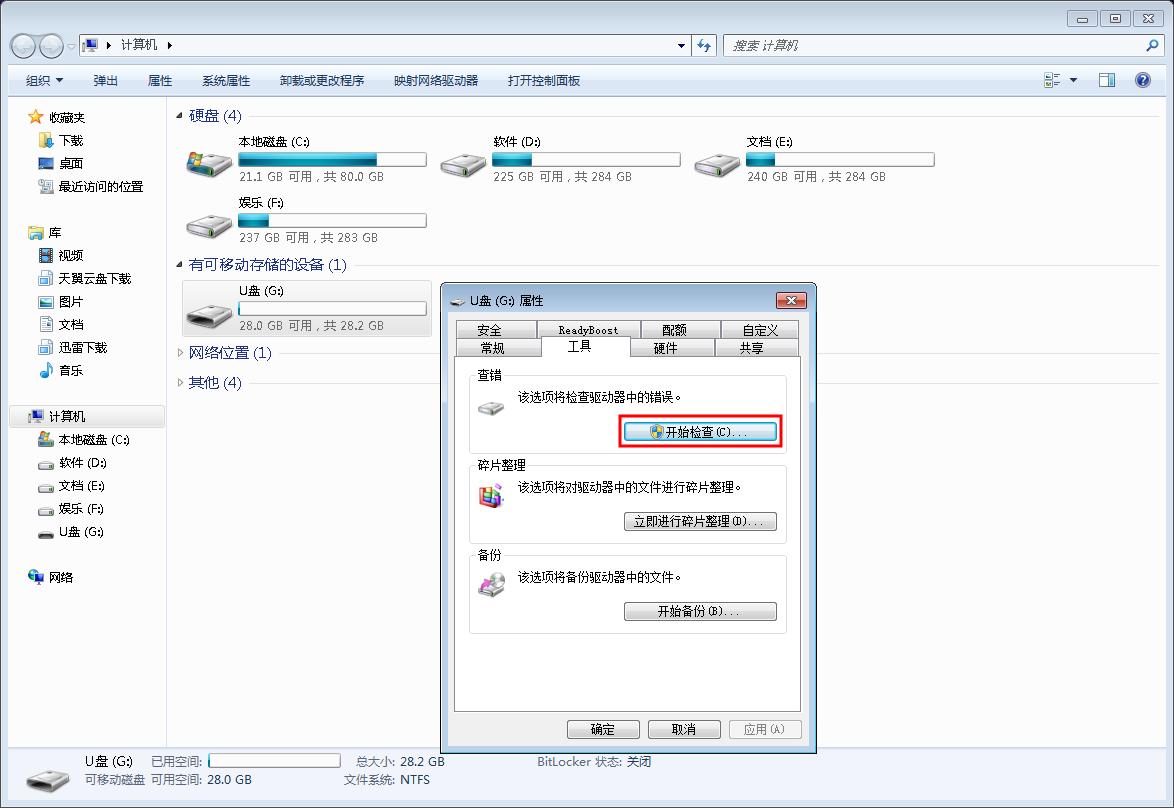Click the C: drive capacity bar

coord(331,158)
